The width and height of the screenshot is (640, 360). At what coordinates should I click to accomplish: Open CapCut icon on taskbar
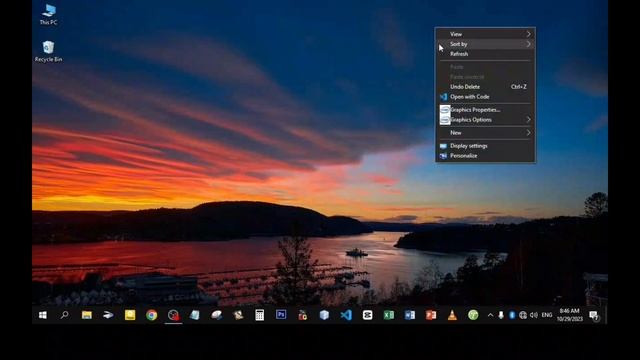click(367, 315)
